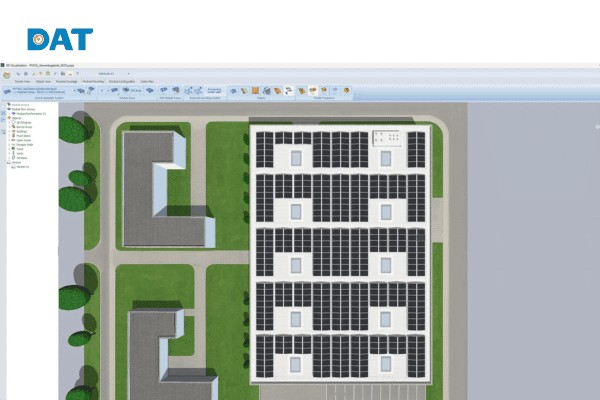The height and width of the screenshot is (400, 600).
Task: Click the orange square icon in Views group
Action: (x=255, y=91)
